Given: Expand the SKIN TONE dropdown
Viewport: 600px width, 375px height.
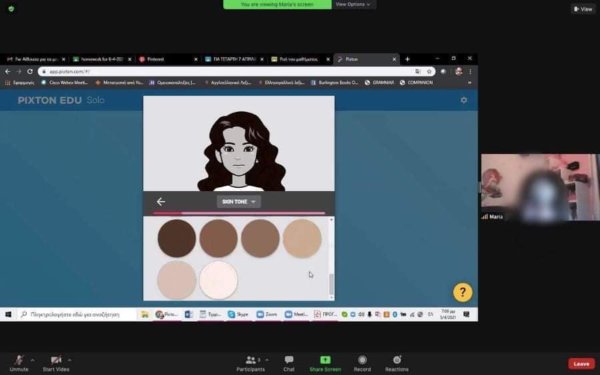Looking at the screenshot, I should pyautogui.click(x=239, y=202).
